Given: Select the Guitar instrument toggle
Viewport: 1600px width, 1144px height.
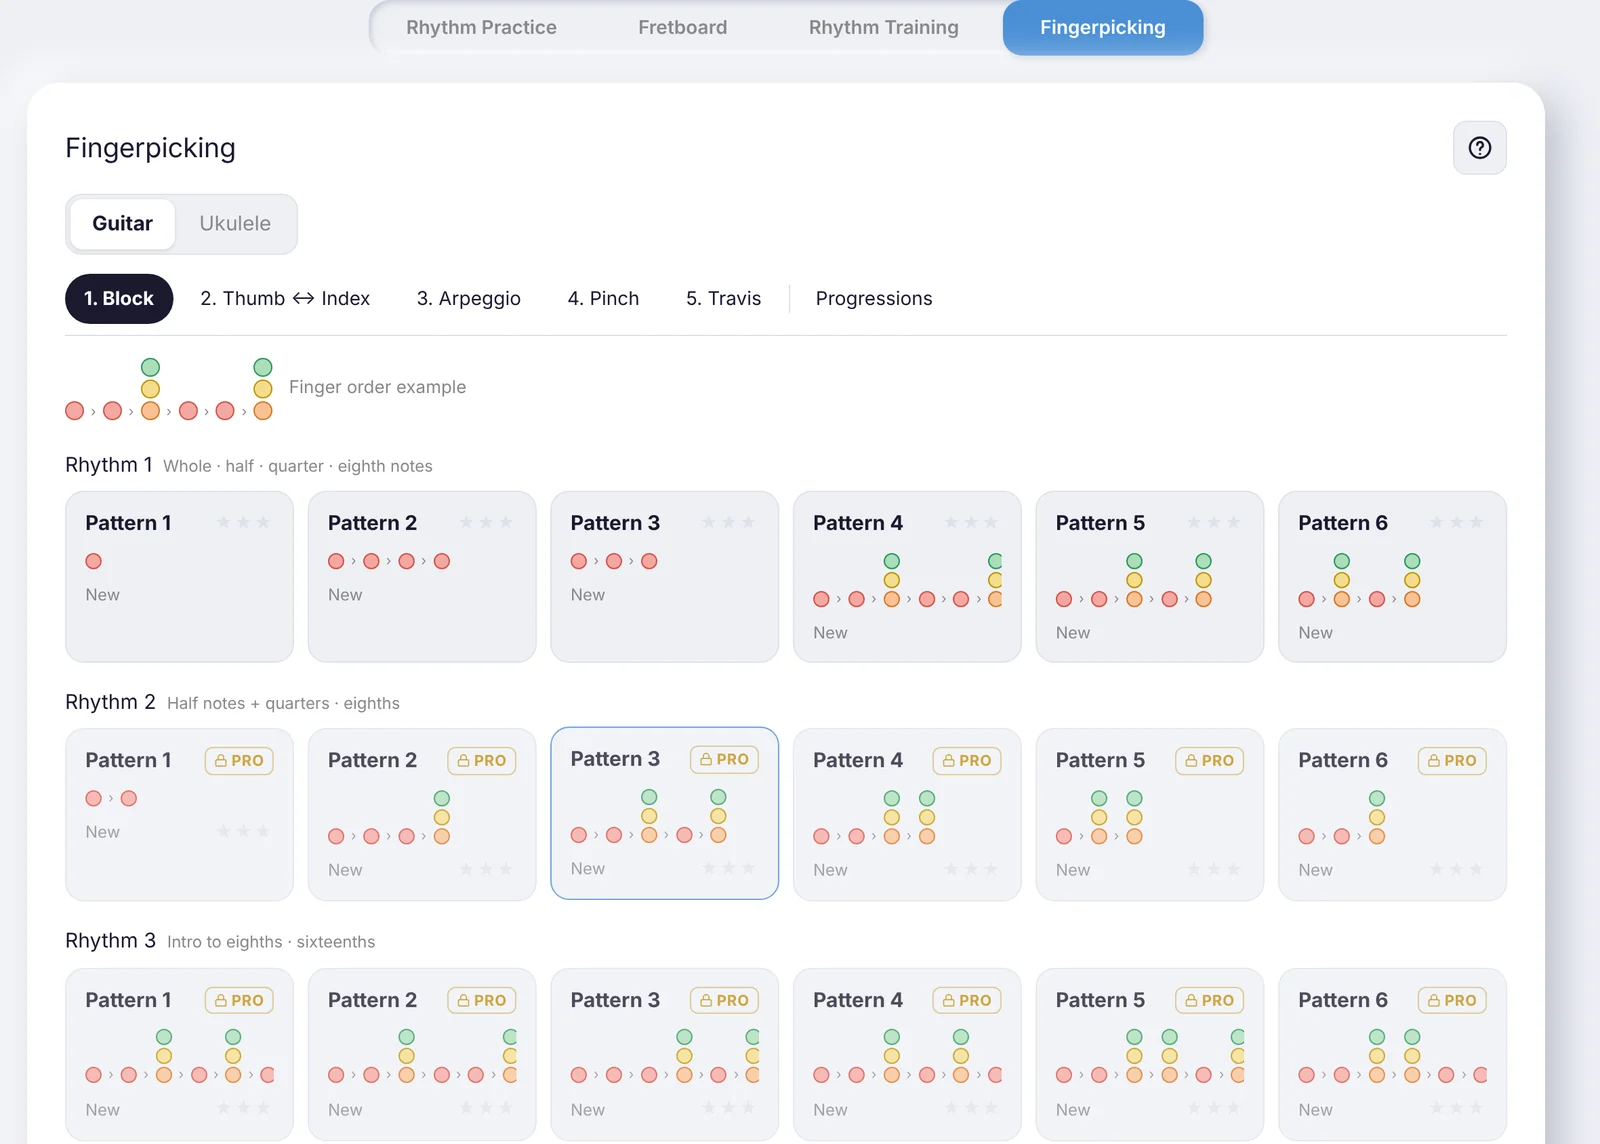Looking at the screenshot, I should tap(123, 223).
